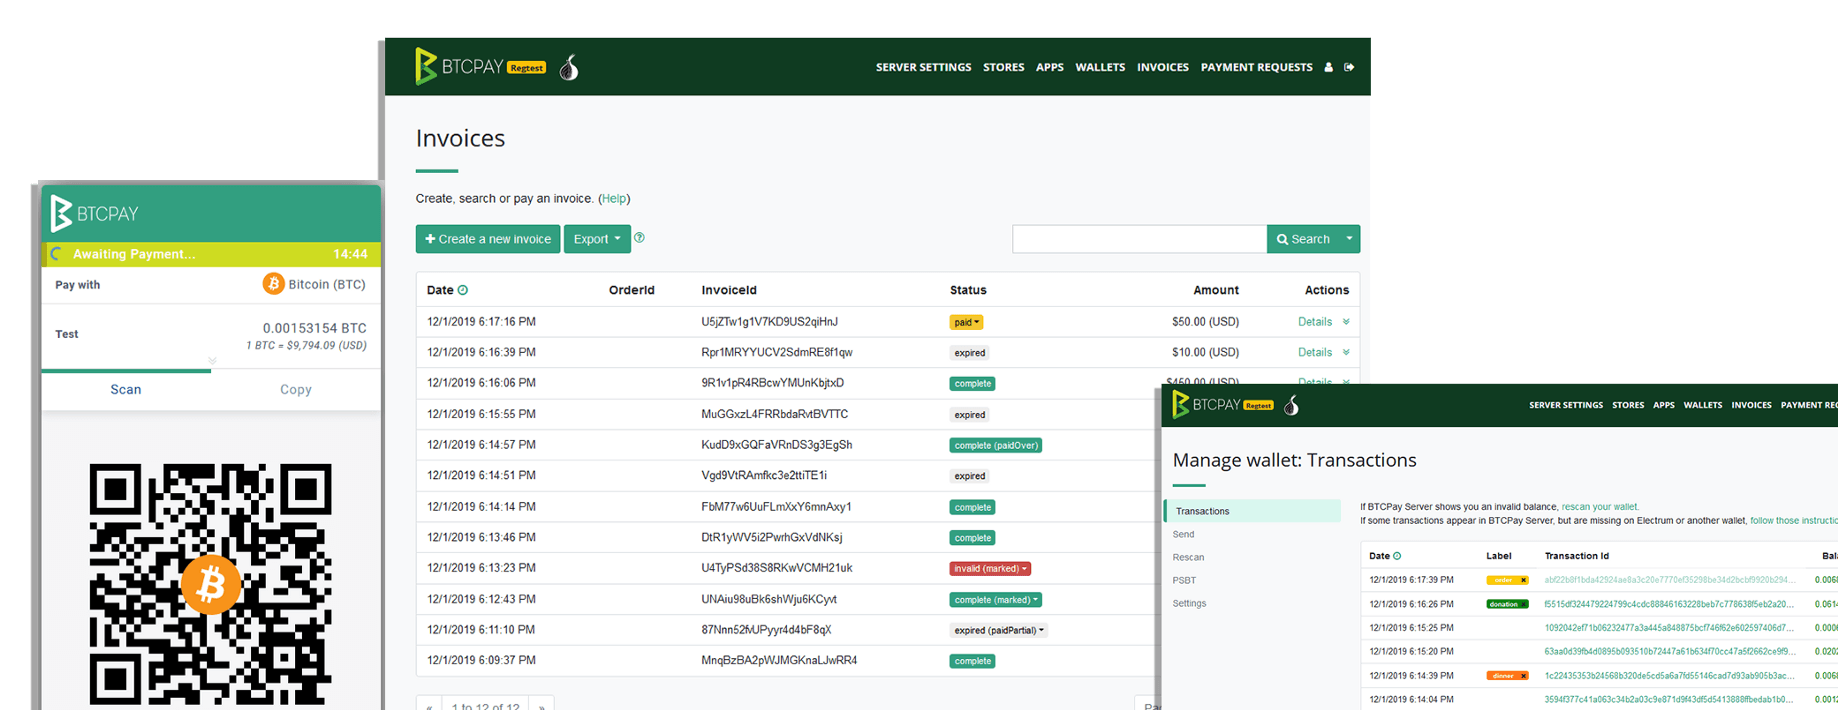Click invoice ID KudD9xGQFaVRnDS3g3EgSh
Viewport: 1838px width, 710px height.
[776, 445]
